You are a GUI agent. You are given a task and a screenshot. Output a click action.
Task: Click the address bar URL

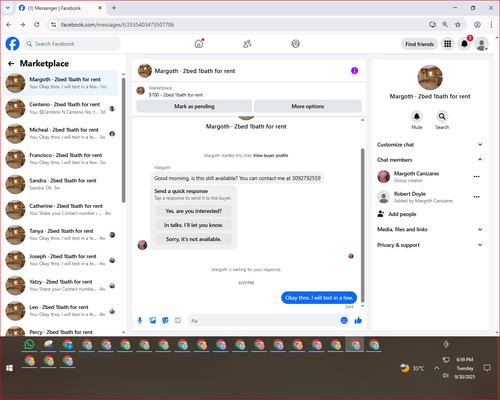117,25
